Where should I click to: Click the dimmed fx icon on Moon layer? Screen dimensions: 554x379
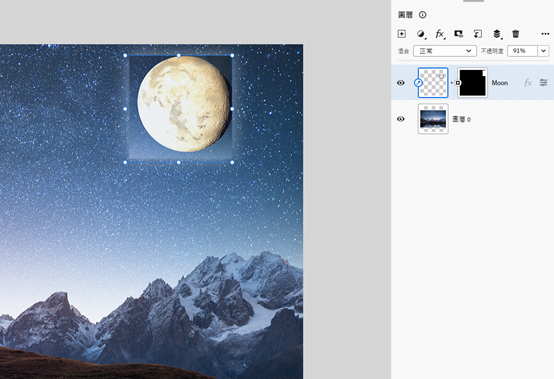528,83
